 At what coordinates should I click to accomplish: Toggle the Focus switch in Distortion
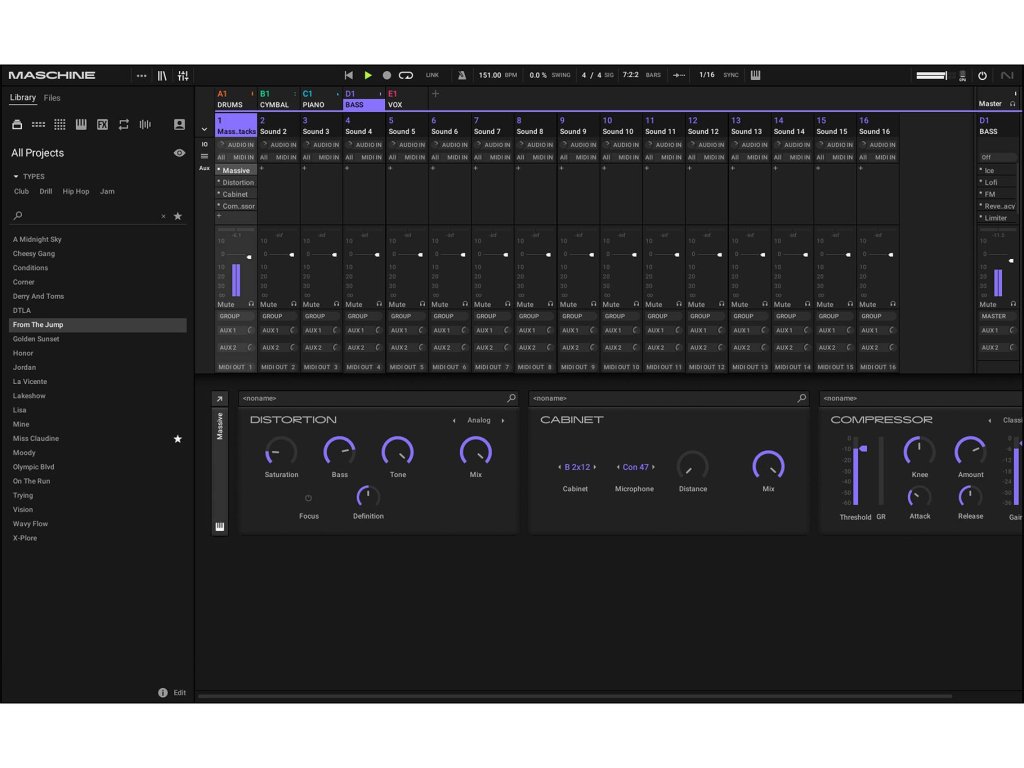tap(308, 498)
